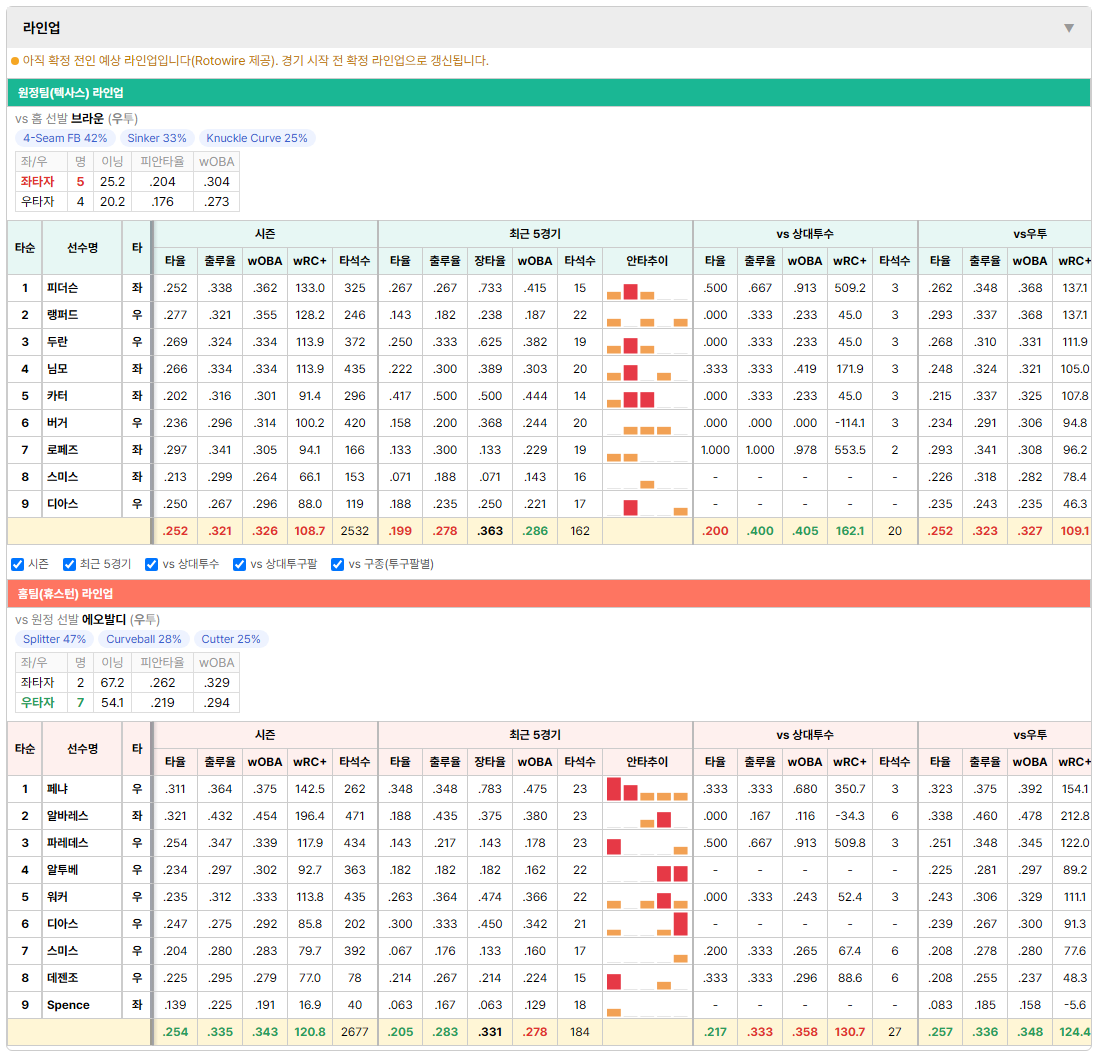Toggle the 시즌 checkbox
The image size is (1098, 1057).
(18, 565)
